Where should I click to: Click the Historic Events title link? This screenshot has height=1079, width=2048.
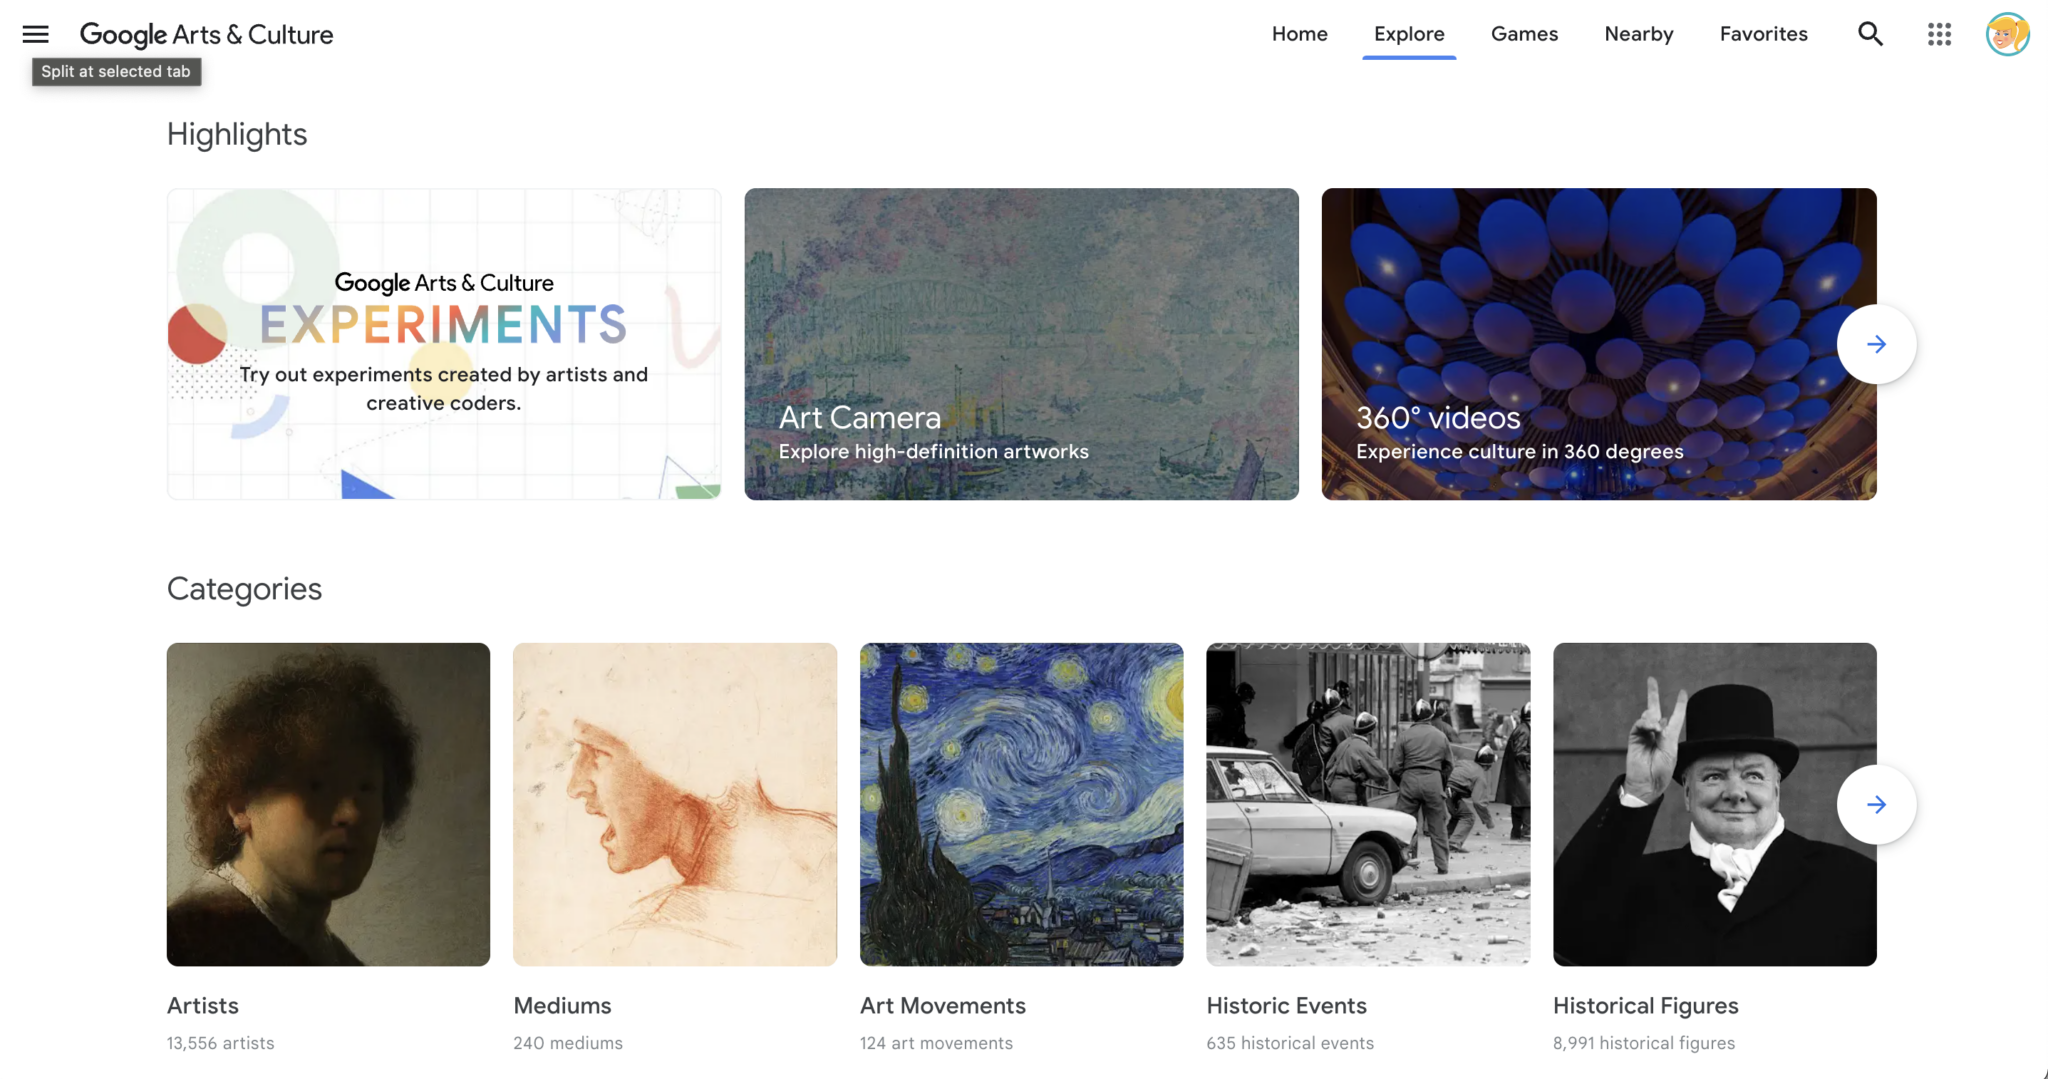pos(1286,1005)
